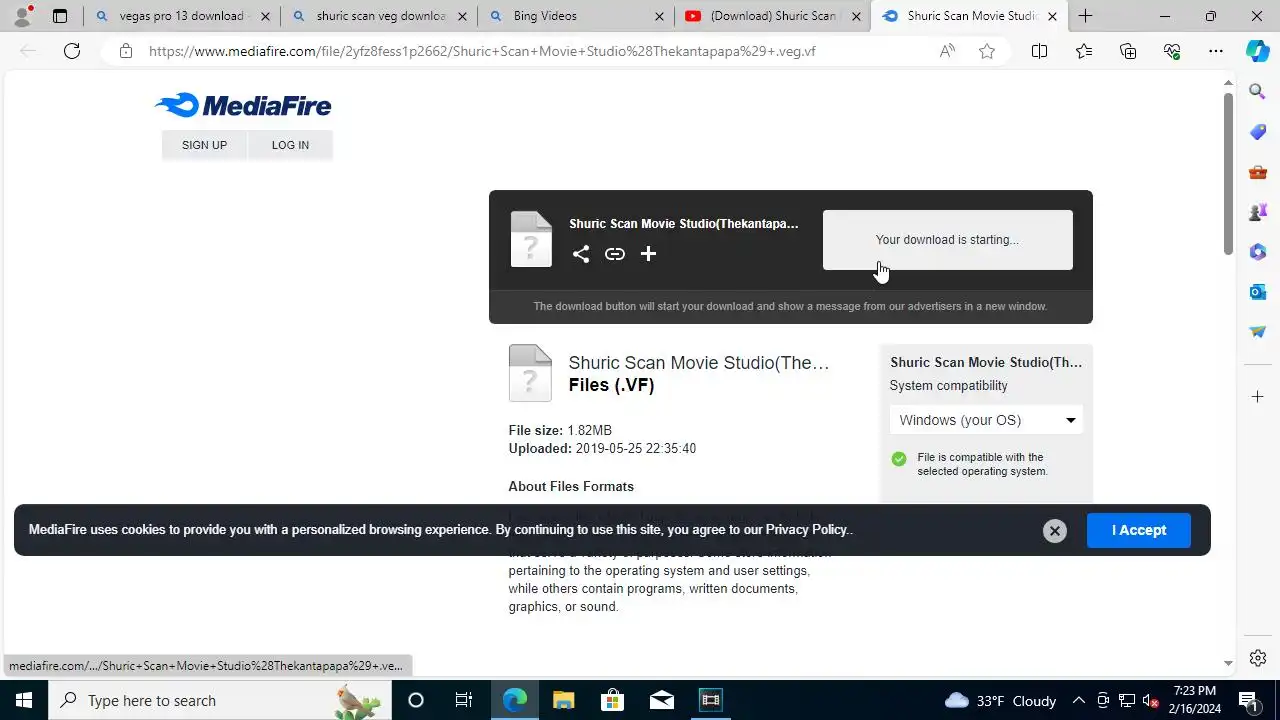Click the File size 1.82MB text

tap(560, 430)
